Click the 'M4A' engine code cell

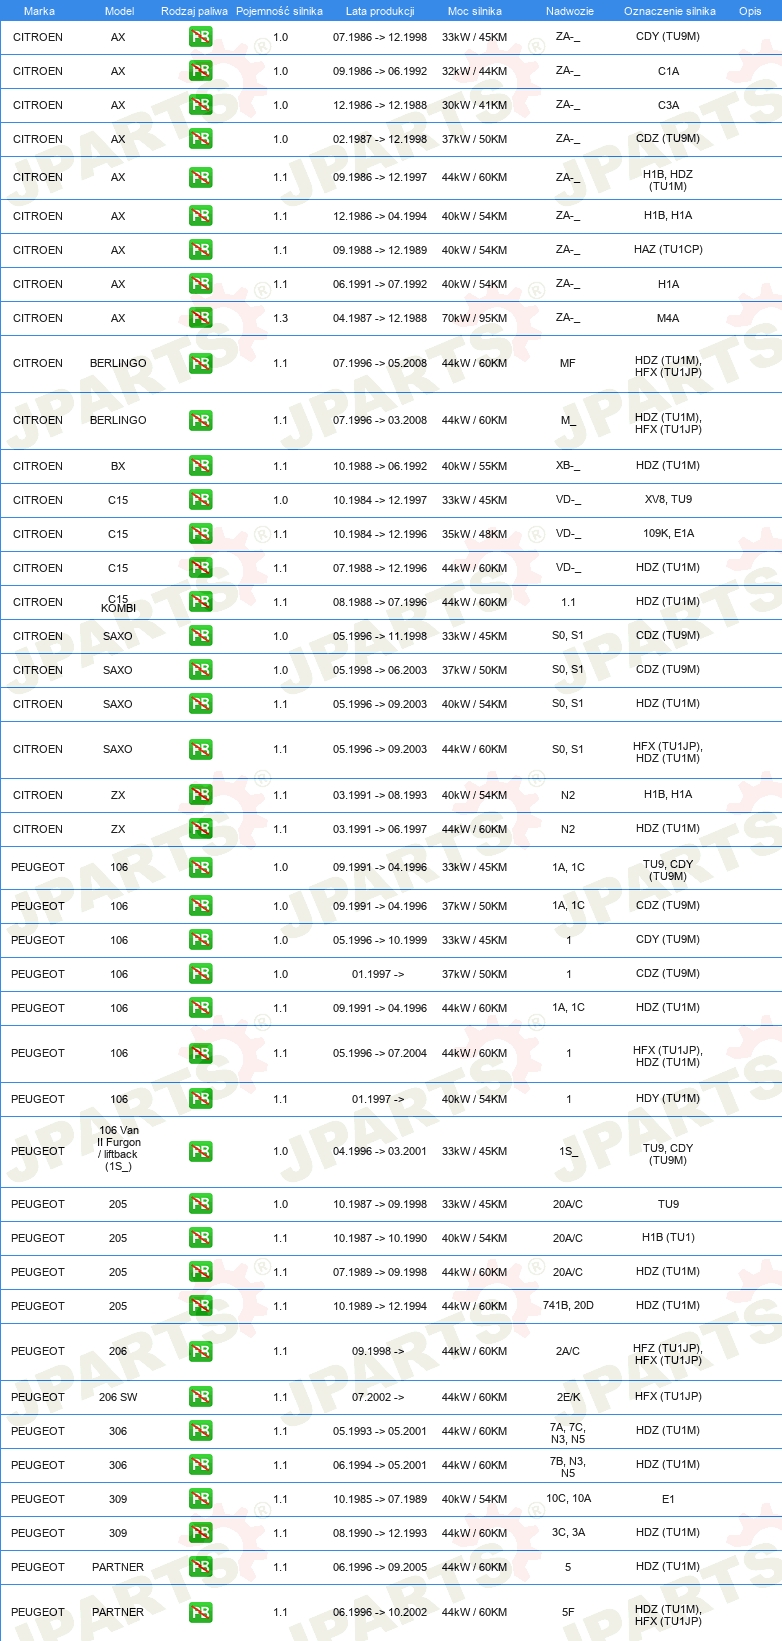point(668,318)
